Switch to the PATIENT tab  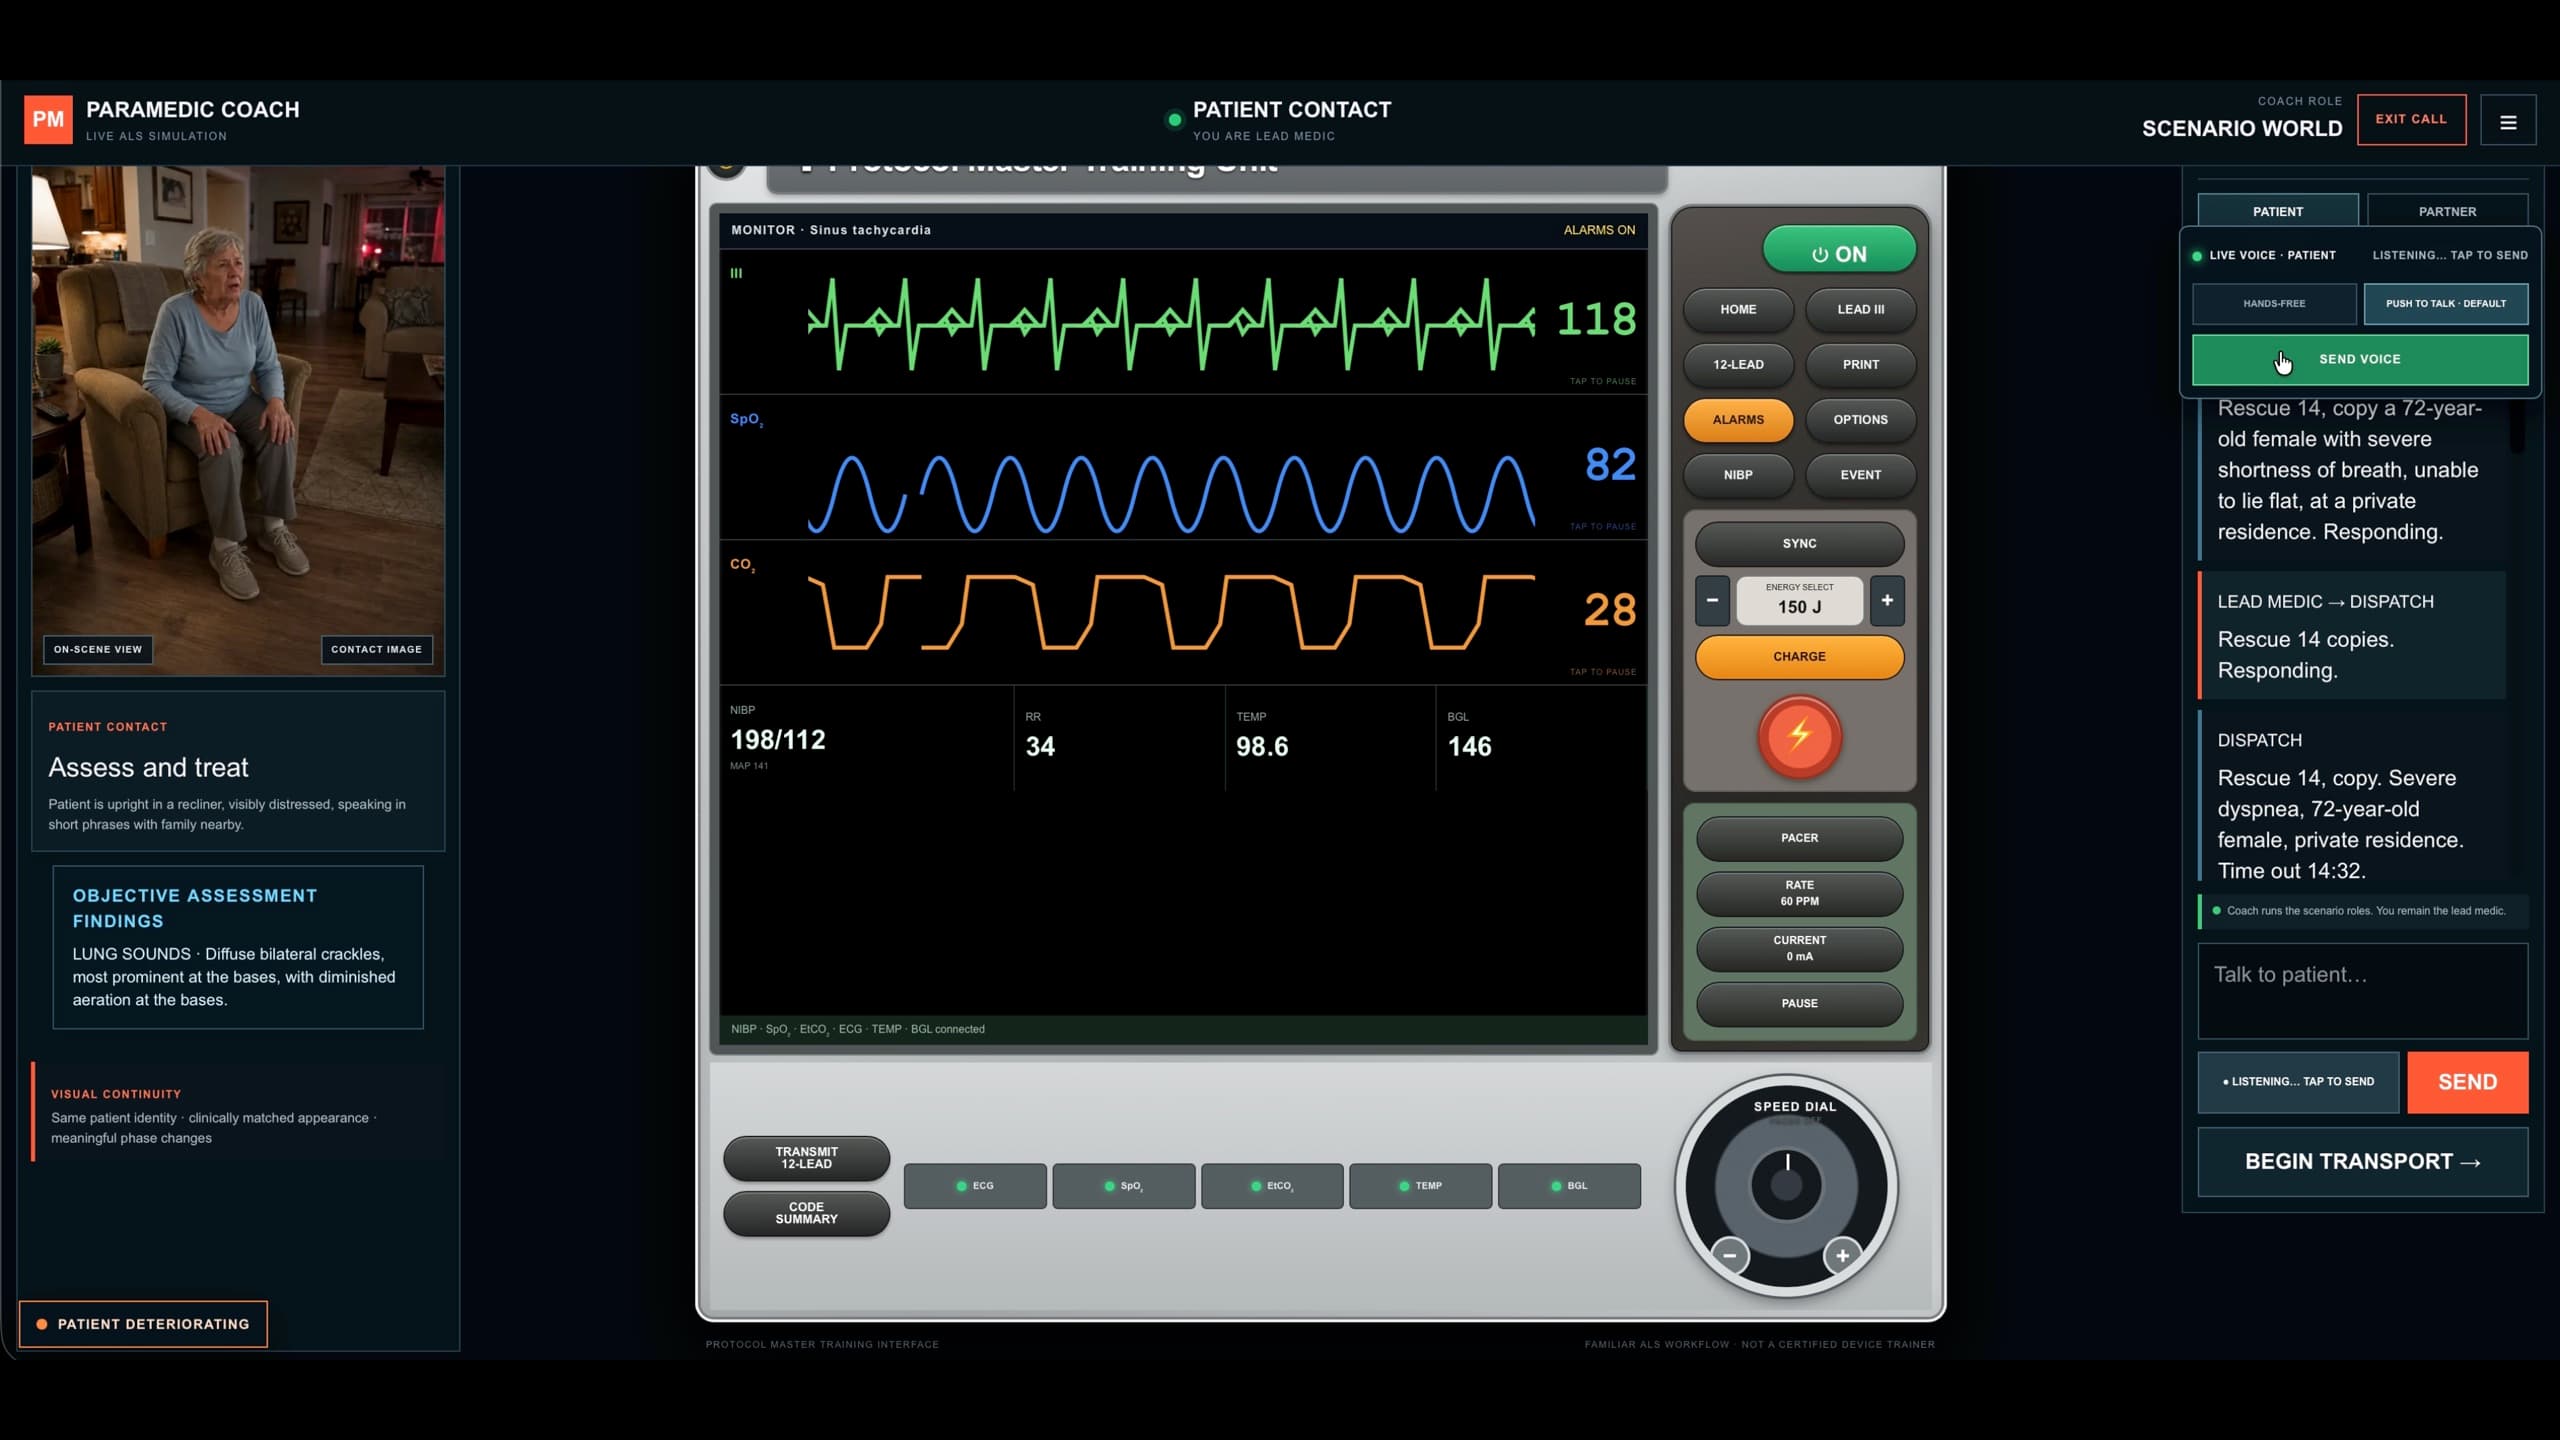2278,211
